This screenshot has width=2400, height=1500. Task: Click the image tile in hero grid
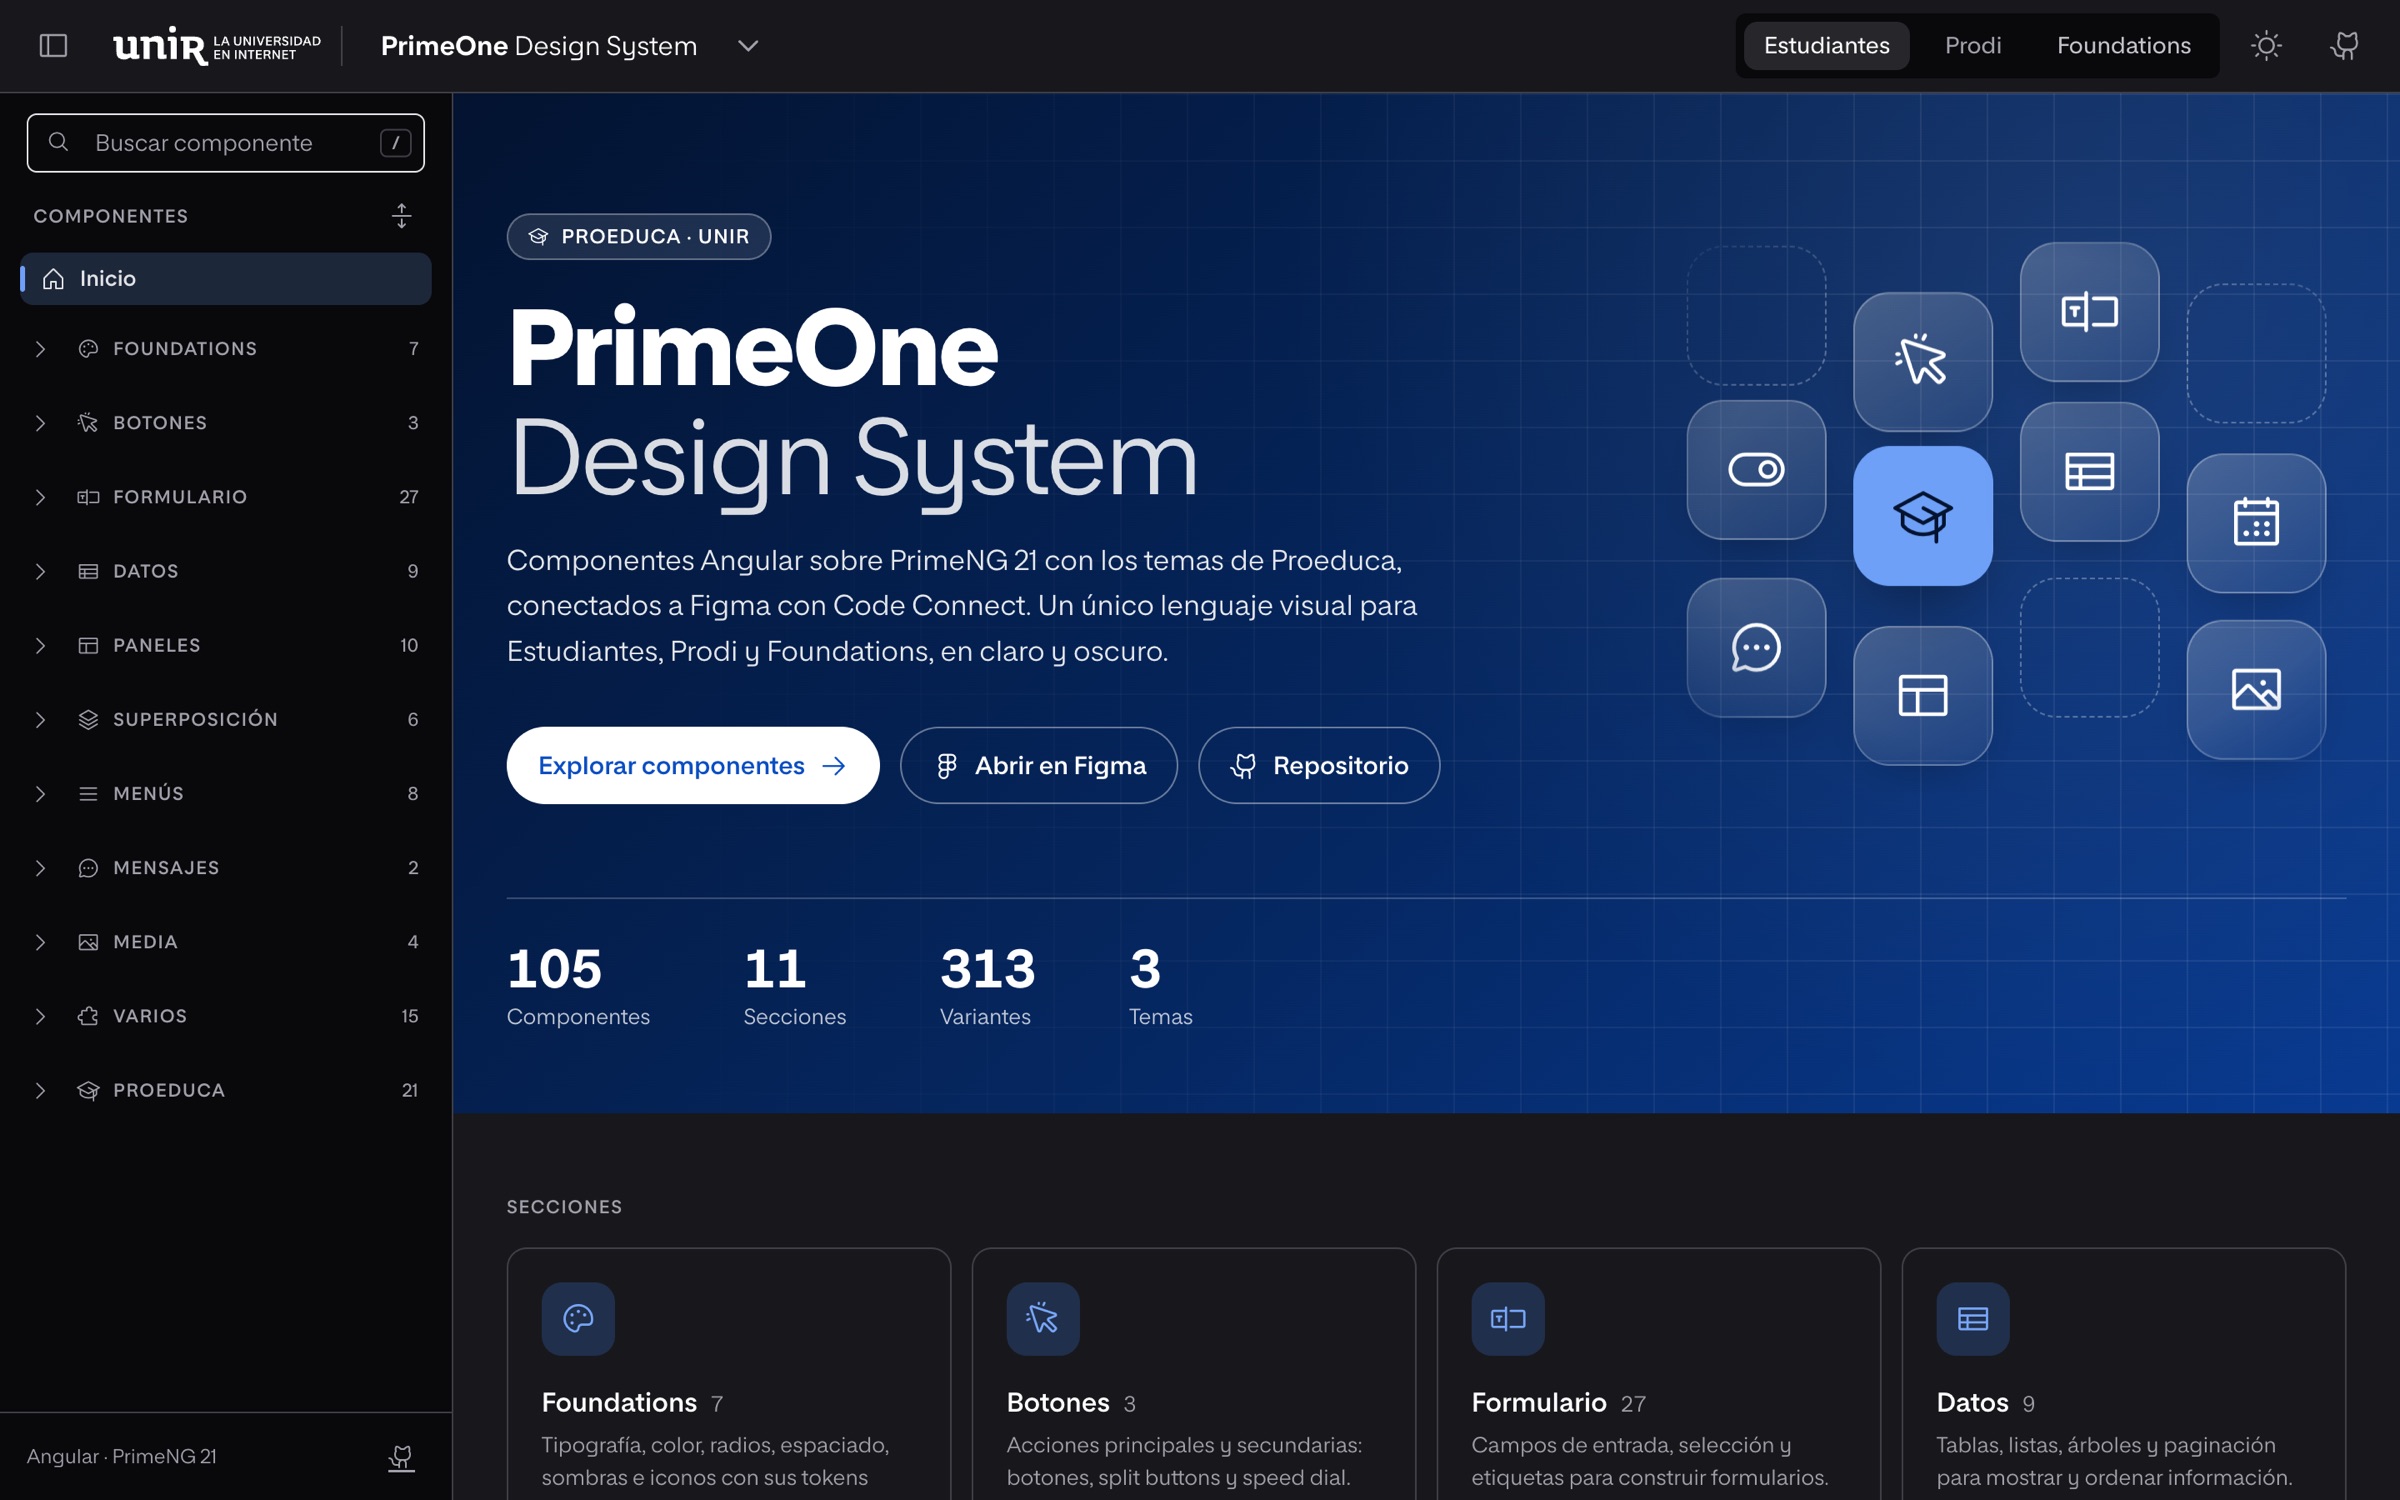click(x=2256, y=690)
